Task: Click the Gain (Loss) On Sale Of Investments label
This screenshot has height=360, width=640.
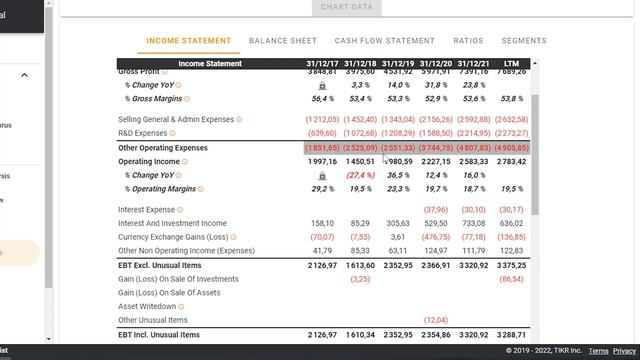Action: pos(178,279)
